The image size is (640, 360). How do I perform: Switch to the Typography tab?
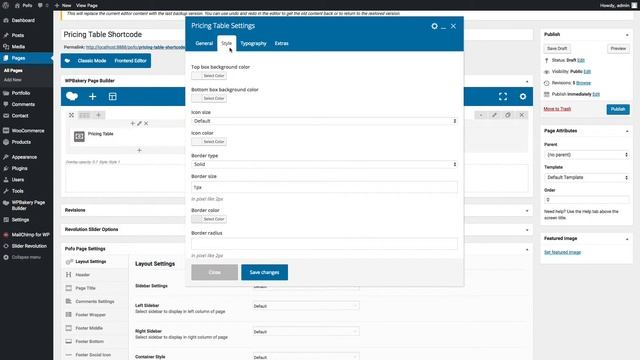click(253, 43)
